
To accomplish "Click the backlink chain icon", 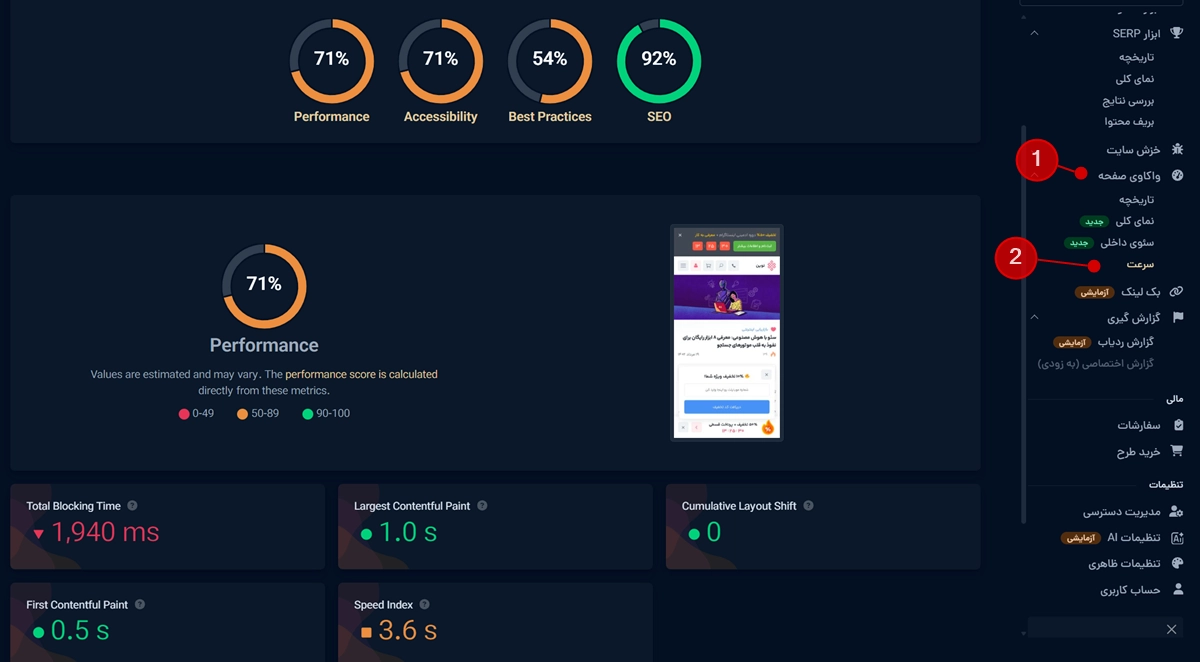I will click(x=1177, y=291).
